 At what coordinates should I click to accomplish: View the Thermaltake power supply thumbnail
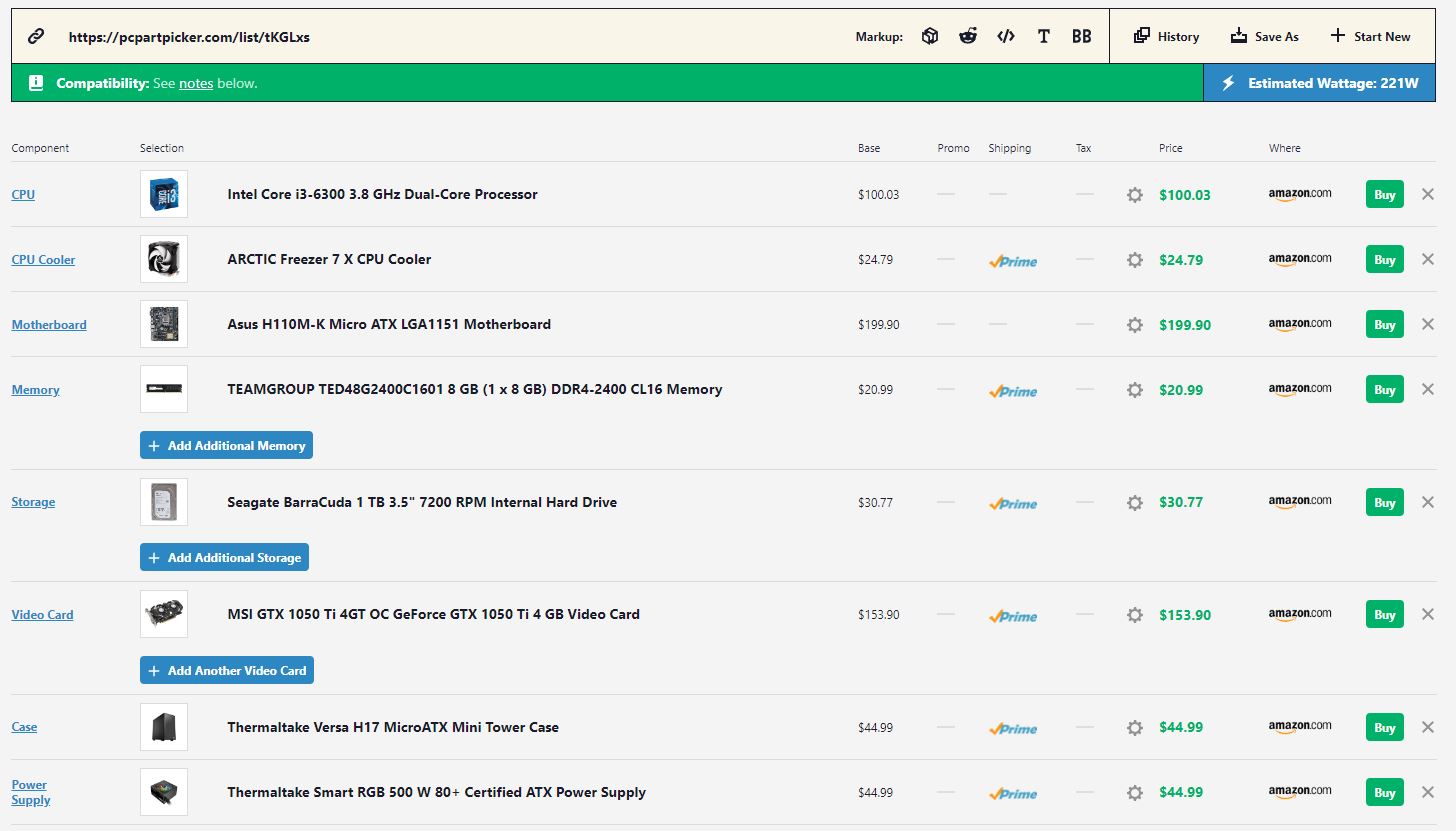click(164, 792)
